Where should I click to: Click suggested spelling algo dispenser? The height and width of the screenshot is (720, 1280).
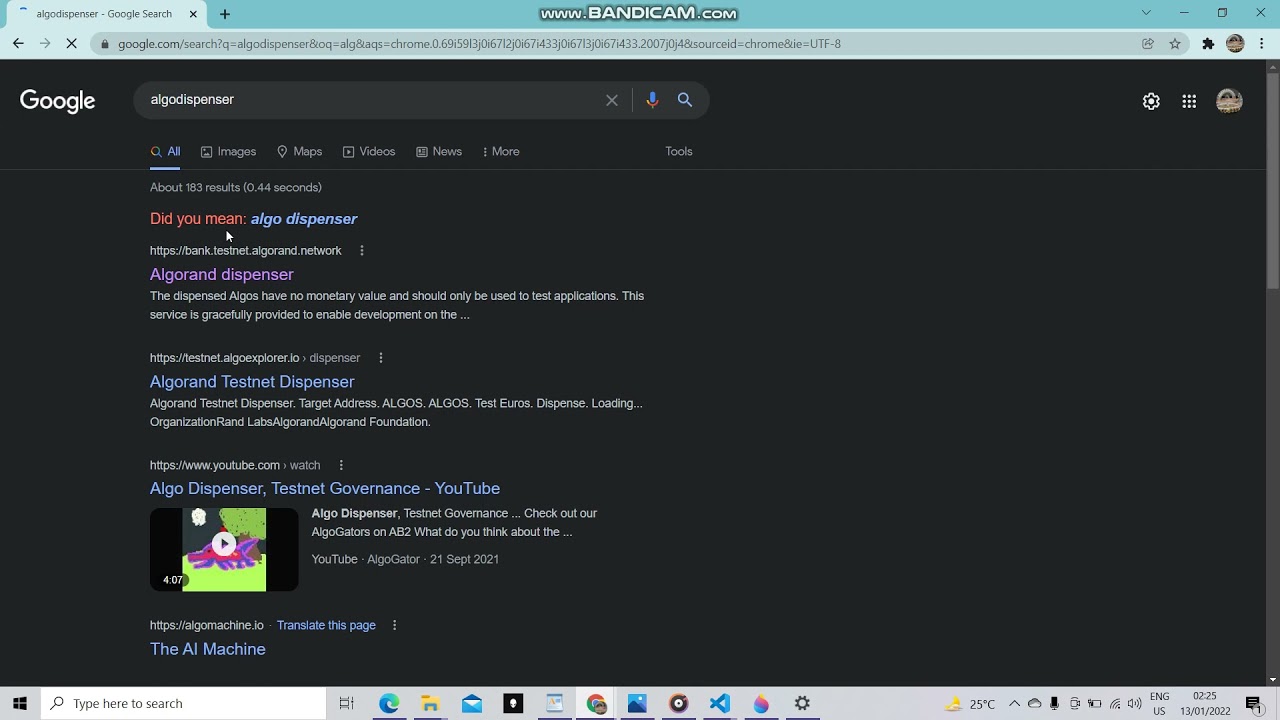304,219
